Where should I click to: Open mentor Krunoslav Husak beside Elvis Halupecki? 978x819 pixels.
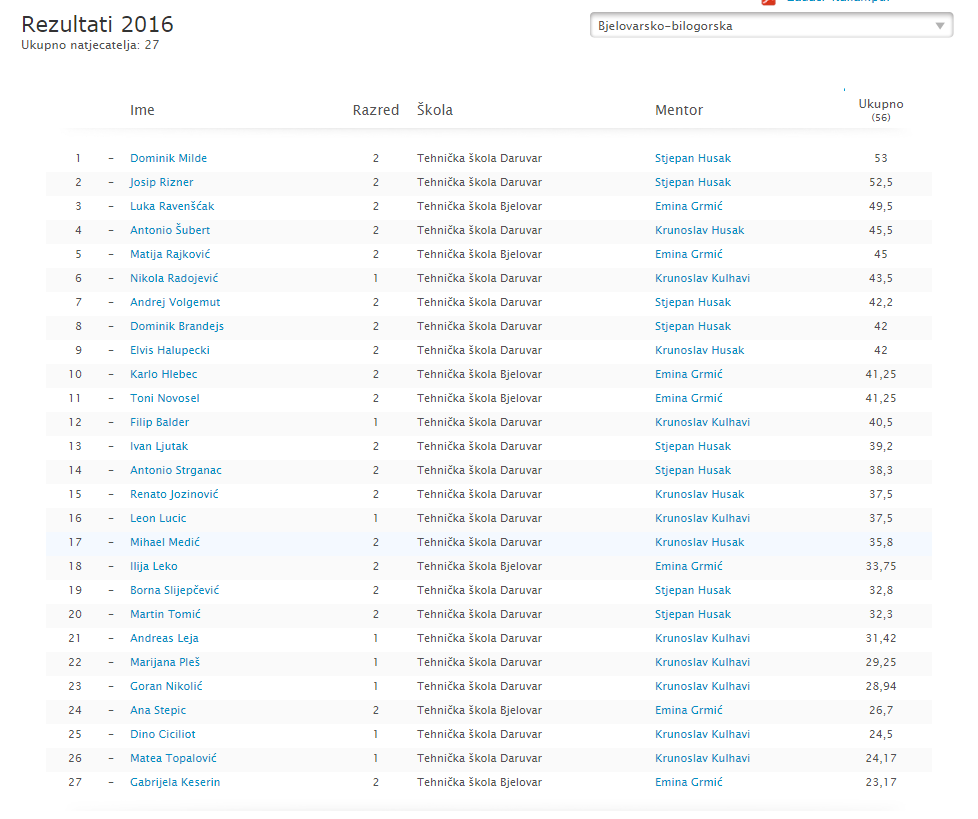point(699,351)
